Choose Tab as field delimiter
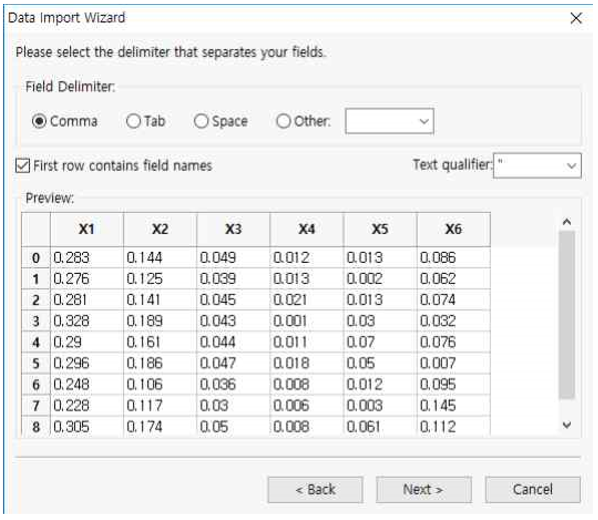Screen dimensions: 598x520 (x=133, y=121)
